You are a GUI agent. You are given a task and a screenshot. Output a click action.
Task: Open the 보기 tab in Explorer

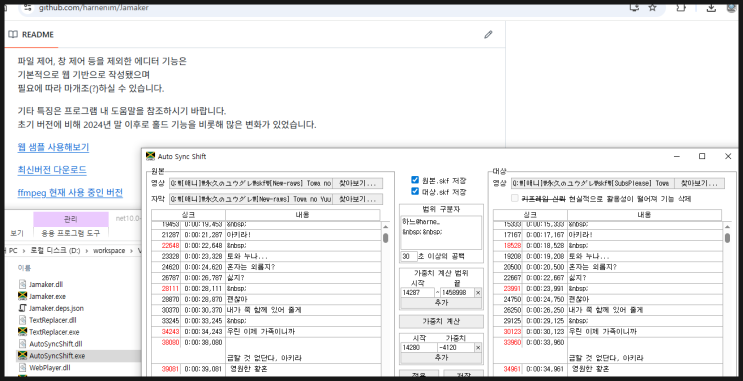tap(17, 233)
